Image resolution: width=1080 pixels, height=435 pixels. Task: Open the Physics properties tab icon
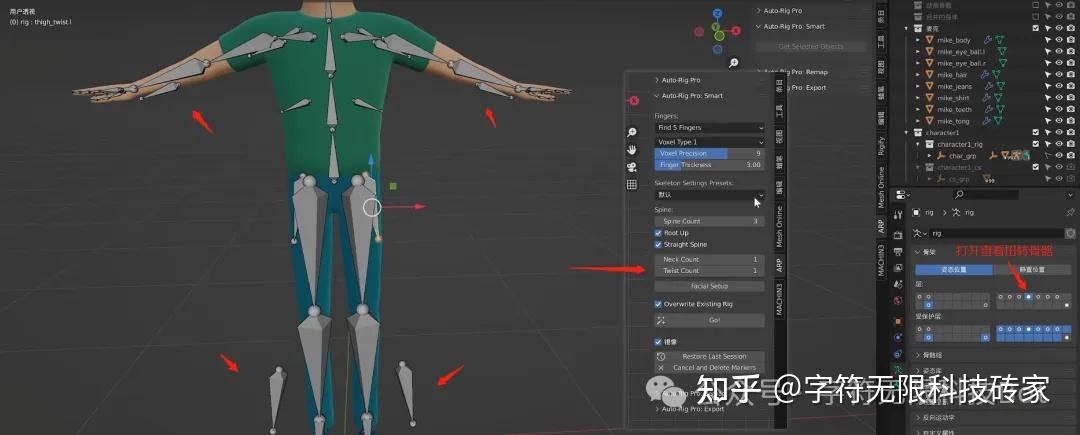pyautogui.click(x=897, y=337)
